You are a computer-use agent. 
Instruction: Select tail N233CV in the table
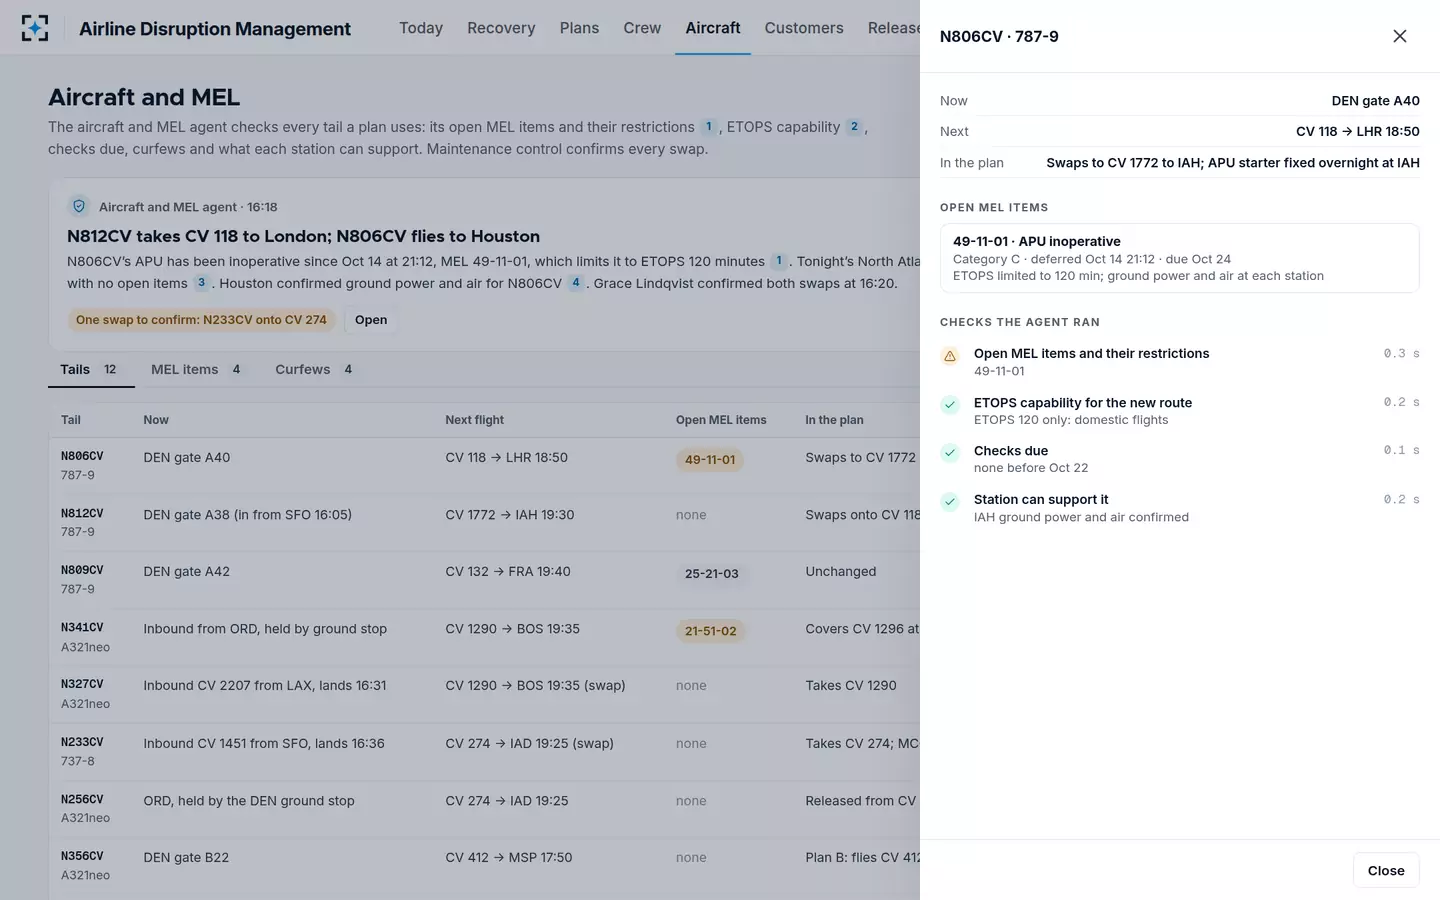pyautogui.click(x=82, y=742)
